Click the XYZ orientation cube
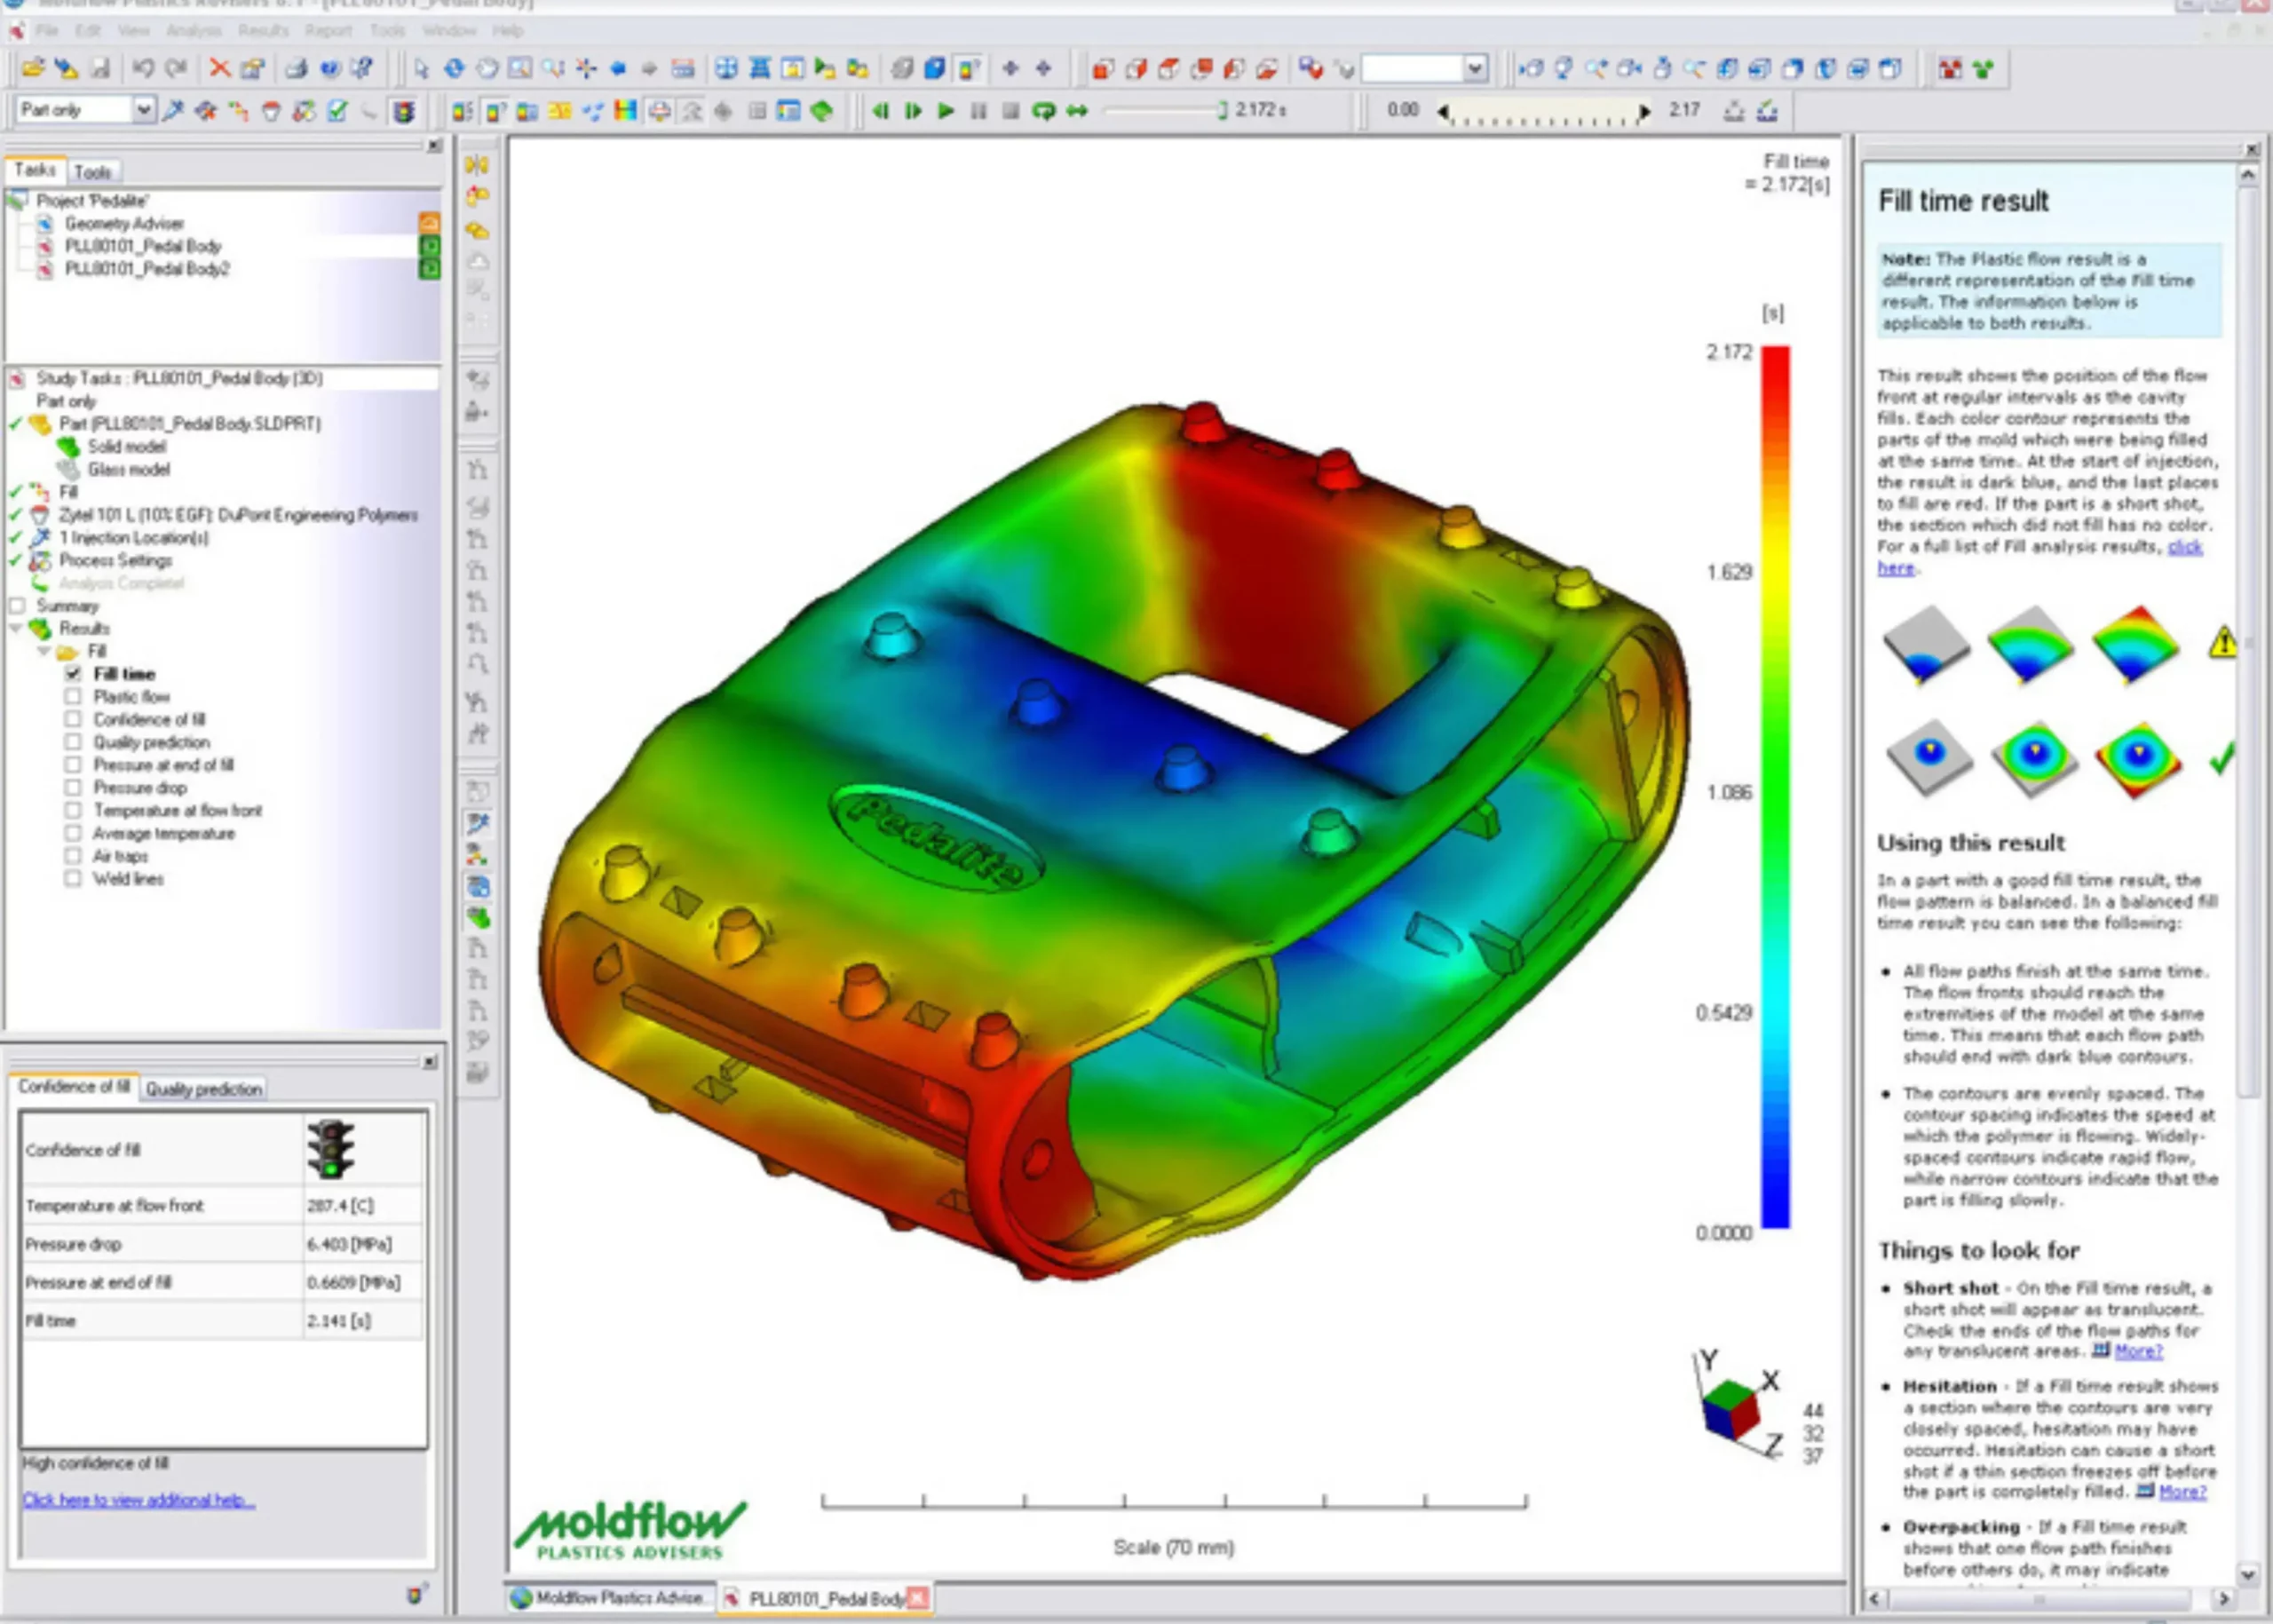This screenshot has width=2273, height=1624. coord(1731,1409)
